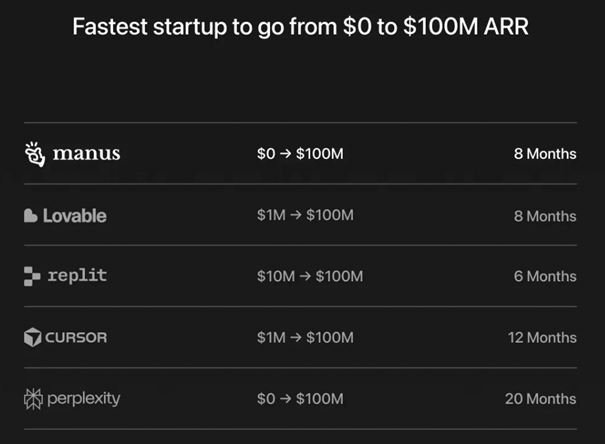The height and width of the screenshot is (444, 605).
Task: Click "12 Months" in the Cursor row
Action: (542, 338)
